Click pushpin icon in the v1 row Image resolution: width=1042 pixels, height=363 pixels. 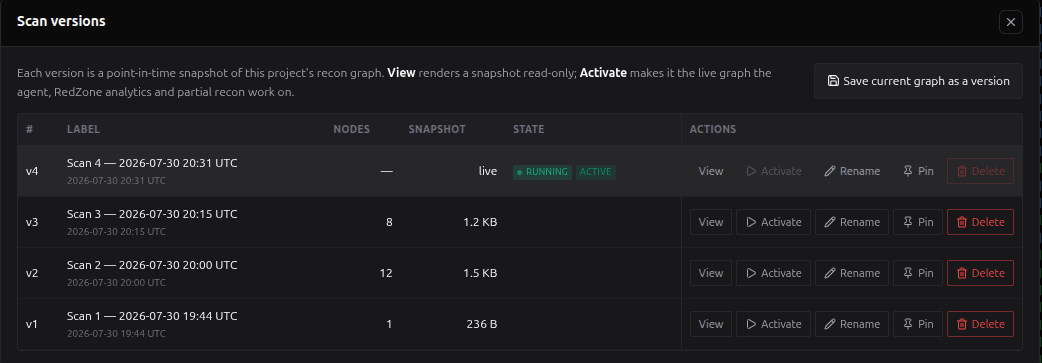908,324
